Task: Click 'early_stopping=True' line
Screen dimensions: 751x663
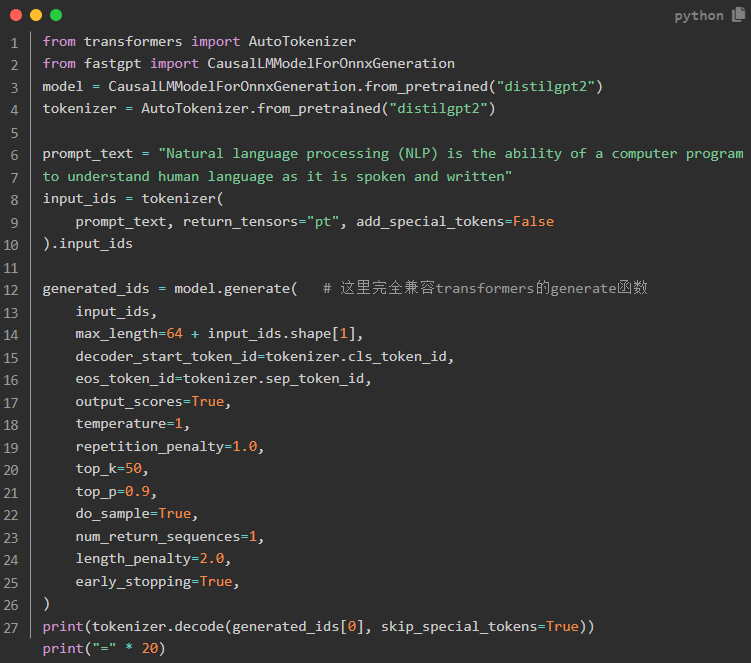Action: pos(158,582)
